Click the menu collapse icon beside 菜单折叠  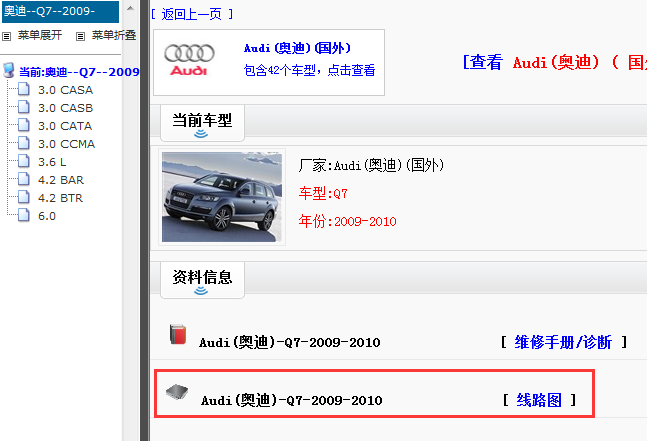pos(80,36)
